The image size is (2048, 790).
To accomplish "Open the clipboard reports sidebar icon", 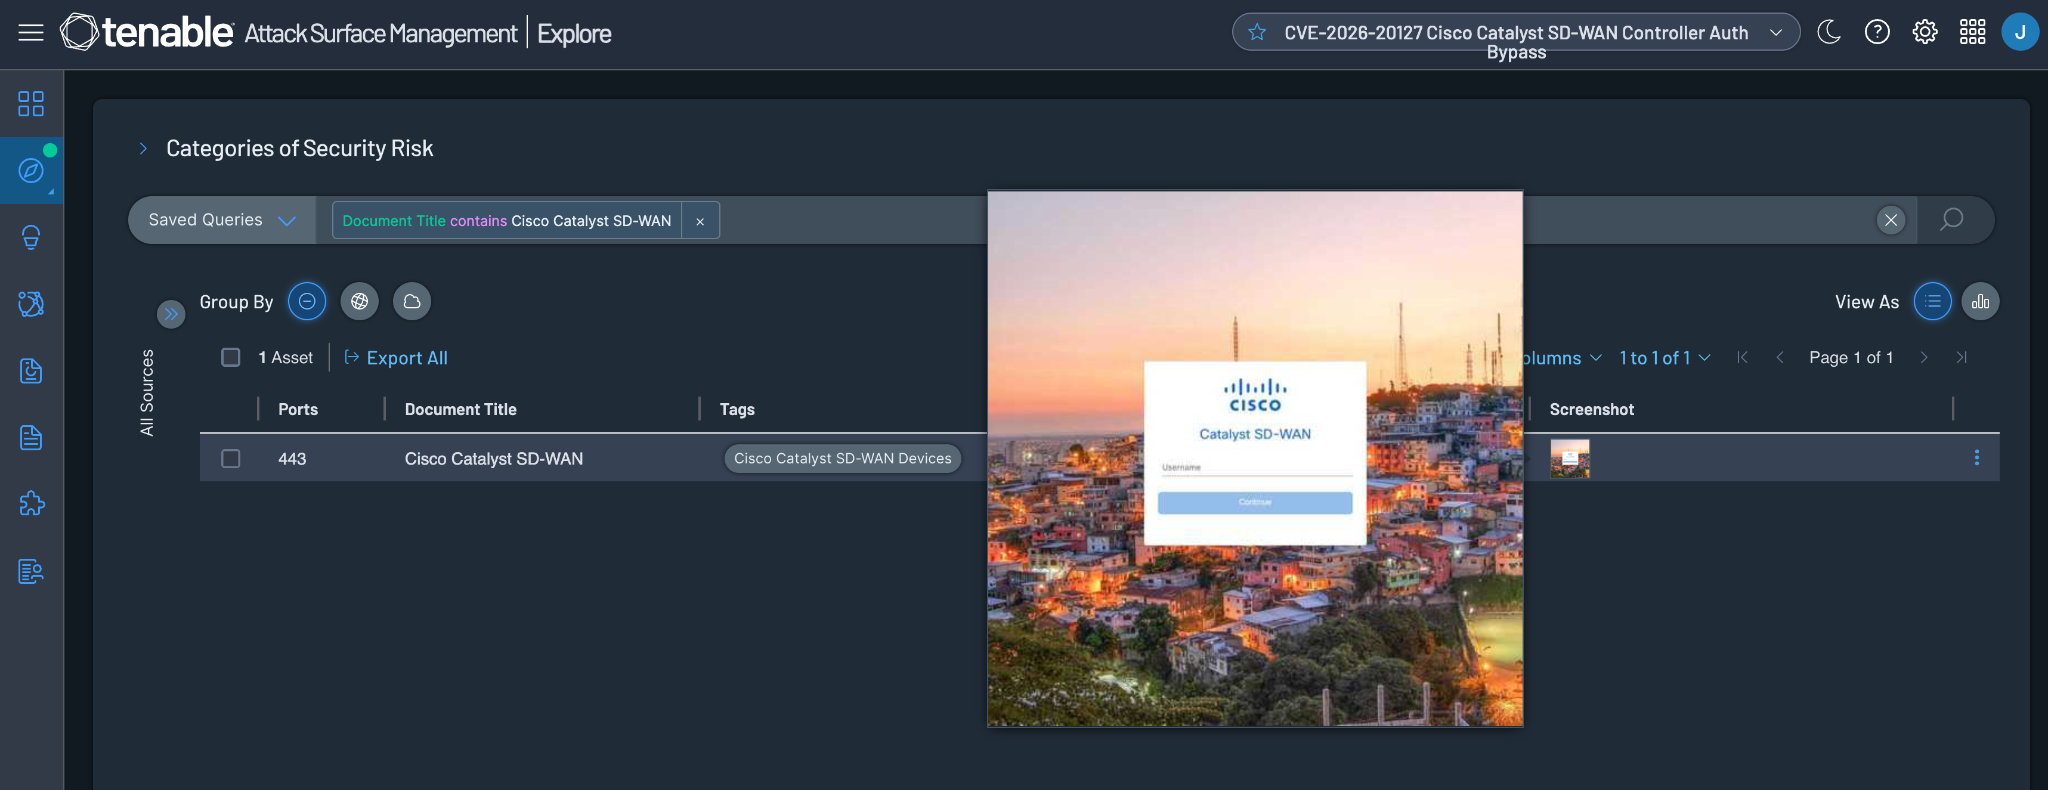I will (x=31, y=371).
